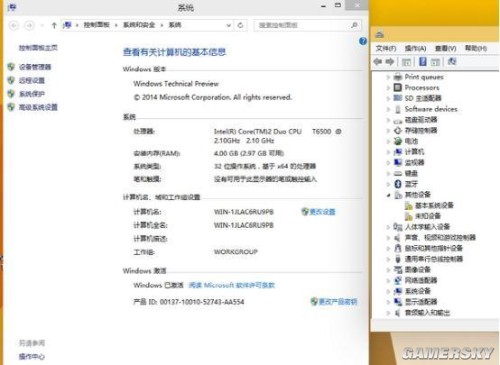Click the icon beside Software devices
The height and width of the screenshot is (365, 500).
point(398,109)
